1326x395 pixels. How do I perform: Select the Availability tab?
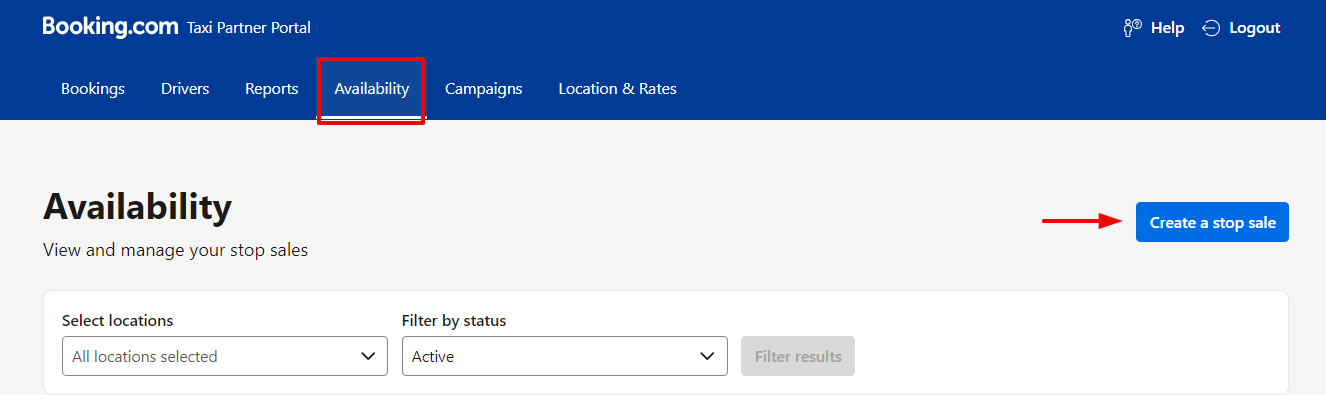click(x=372, y=89)
